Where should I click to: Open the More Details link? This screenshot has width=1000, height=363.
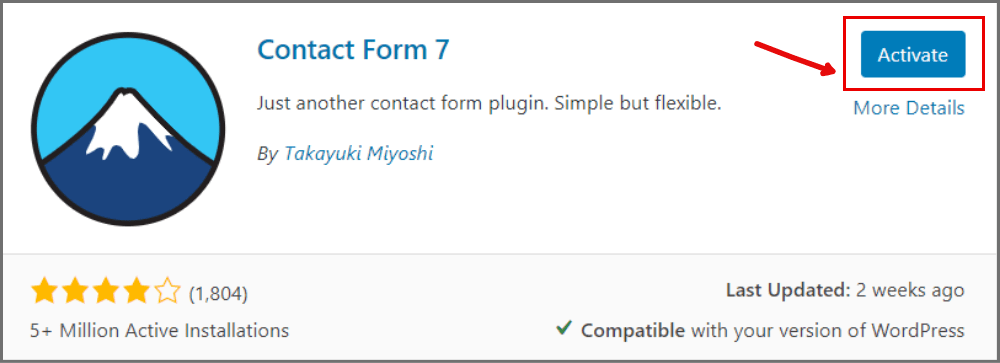909,108
